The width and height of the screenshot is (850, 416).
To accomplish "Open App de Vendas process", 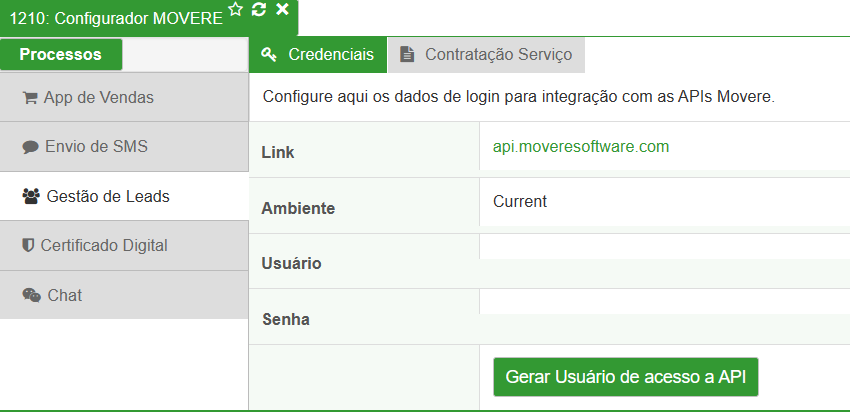I will click(124, 97).
